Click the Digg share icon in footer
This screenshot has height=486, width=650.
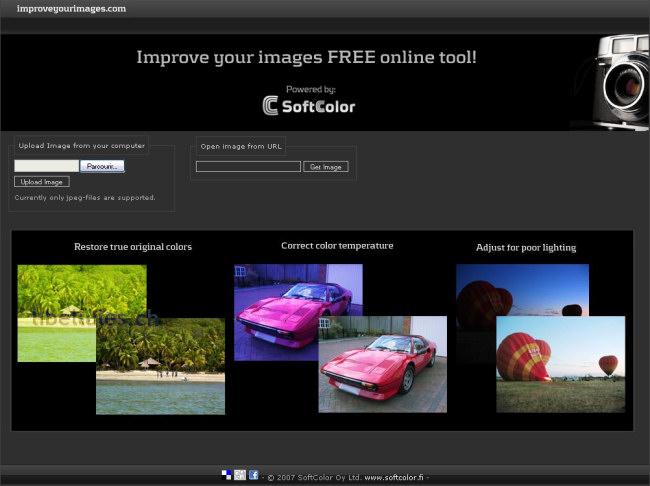(x=240, y=475)
